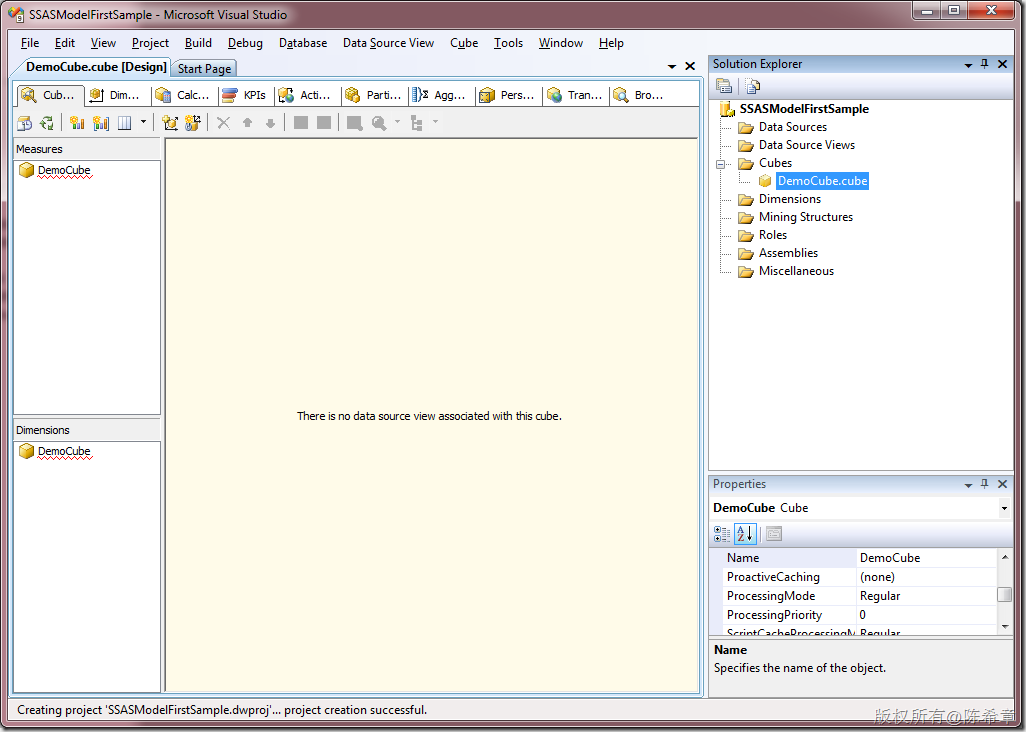Screen dimensions: 1026x732
Task: Click the Add Cube Dimension toolbar icon
Action: click(x=170, y=123)
